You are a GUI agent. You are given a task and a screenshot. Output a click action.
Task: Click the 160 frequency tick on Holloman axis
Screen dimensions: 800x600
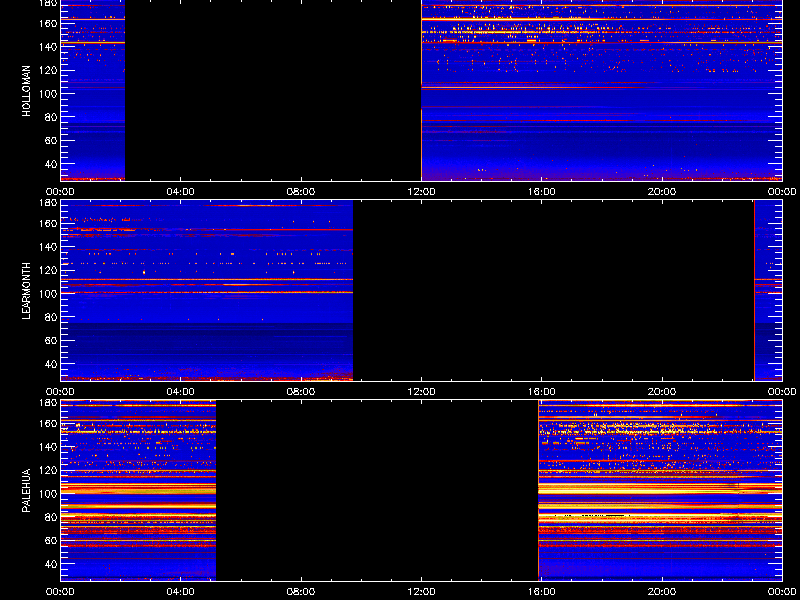click(x=49, y=23)
